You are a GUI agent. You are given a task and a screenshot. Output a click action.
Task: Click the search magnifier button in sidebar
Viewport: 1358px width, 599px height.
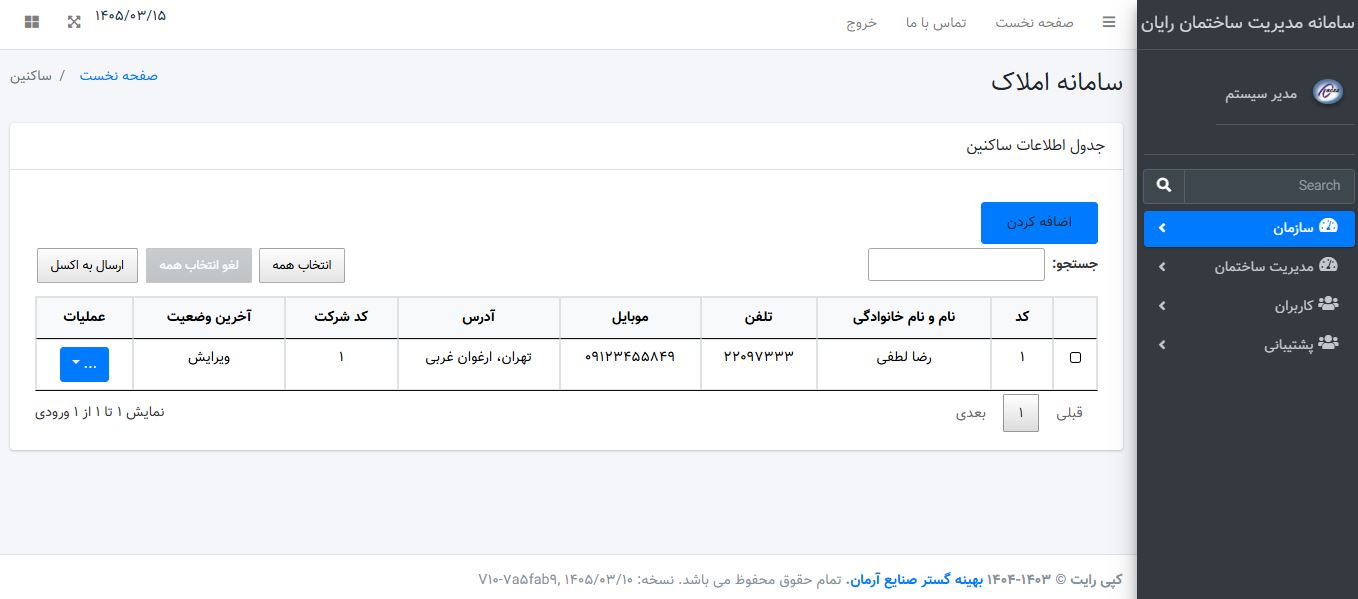1164,186
